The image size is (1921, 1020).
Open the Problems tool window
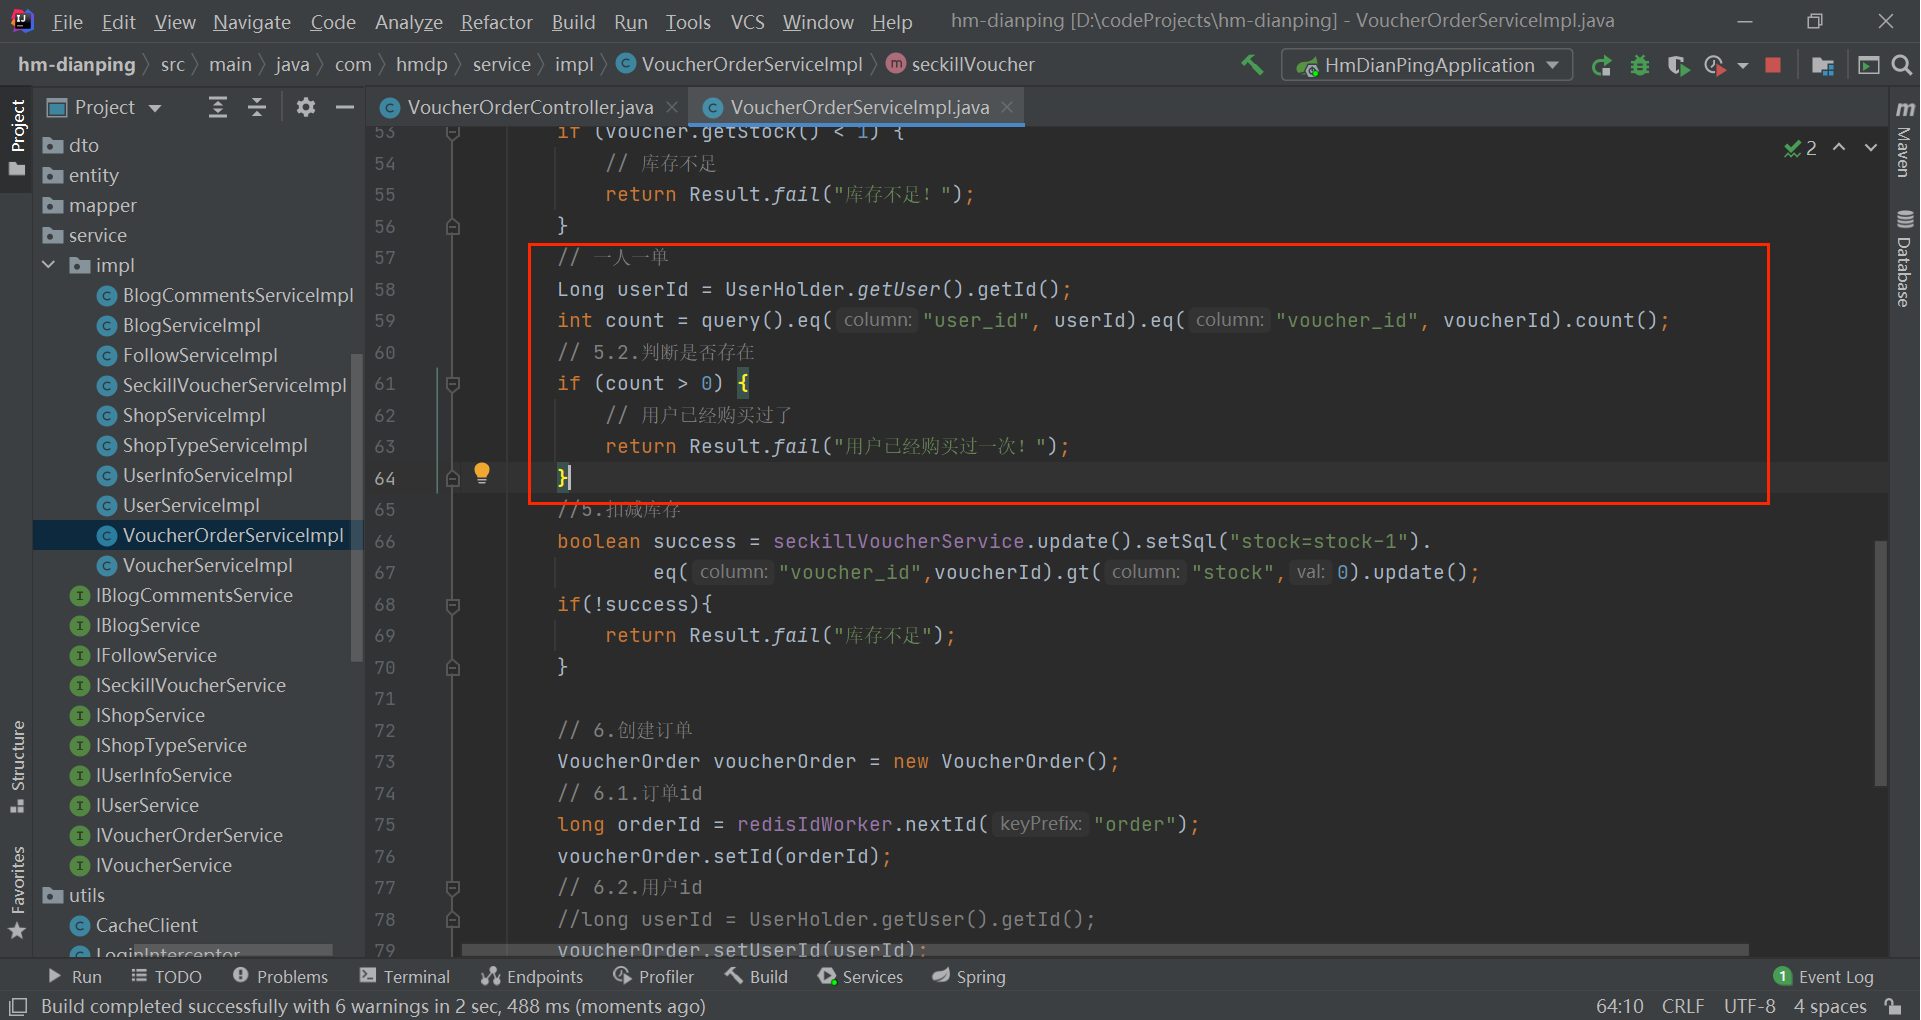[280, 977]
